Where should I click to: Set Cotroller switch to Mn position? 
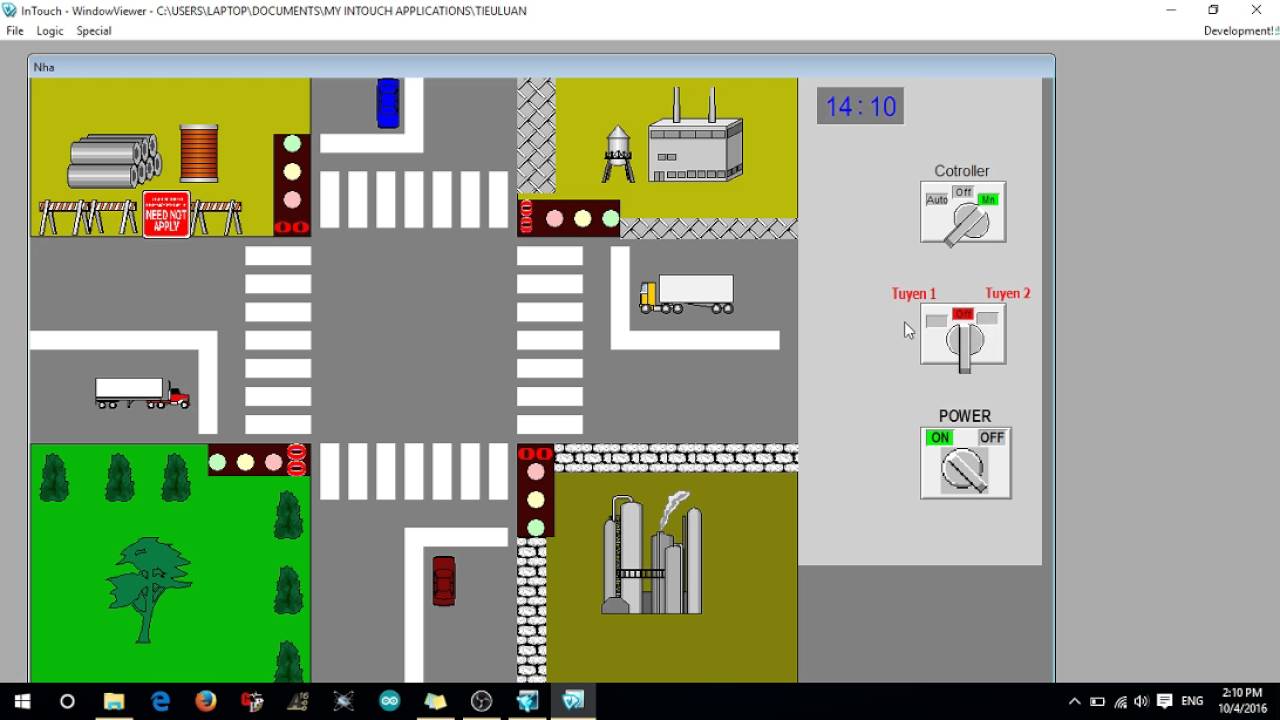(x=988, y=200)
